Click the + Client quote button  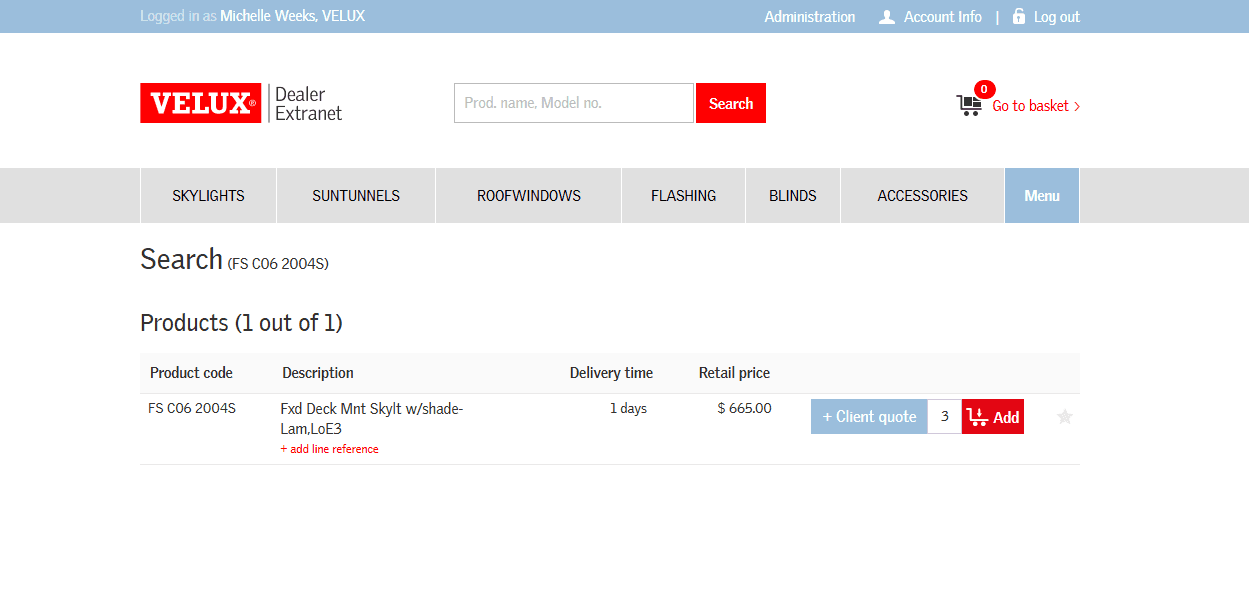[x=869, y=417]
